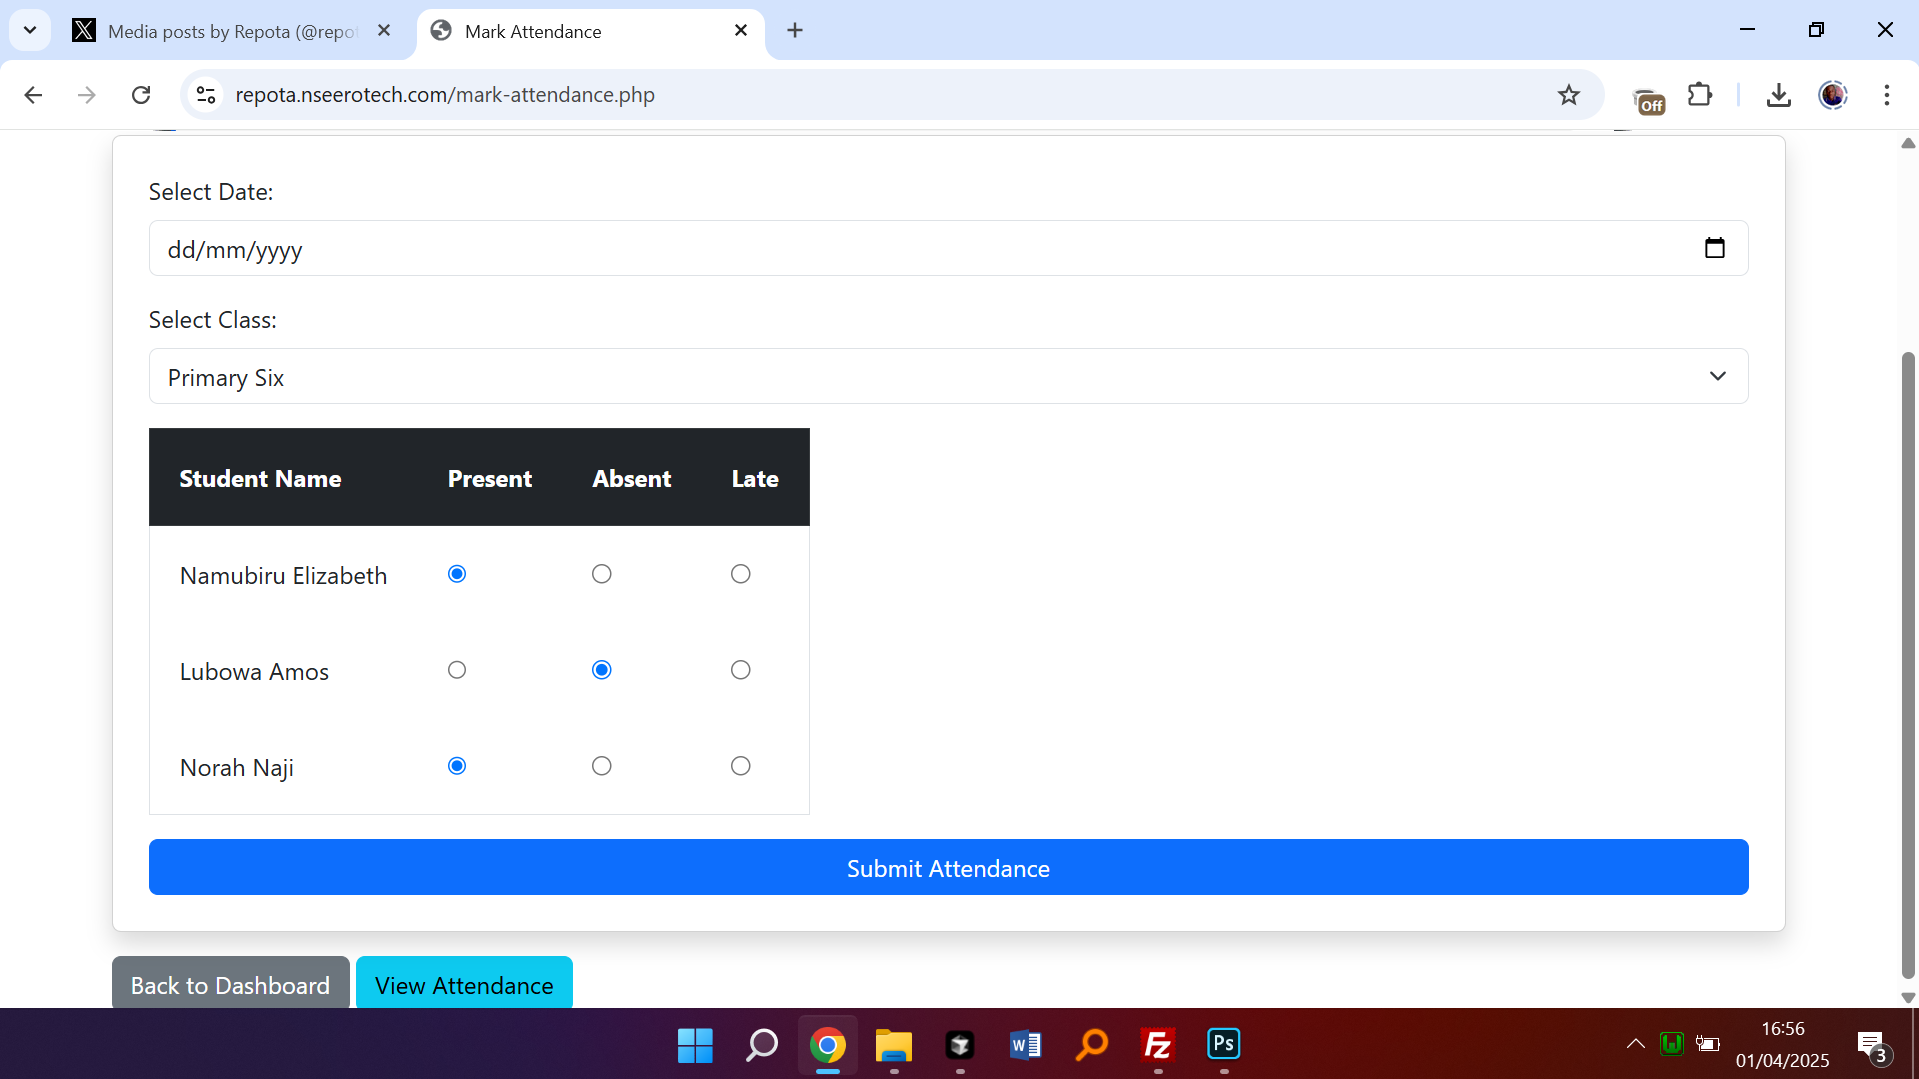The image size is (1919, 1079).
Task: Click the Select Date input field
Action: (x=900, y=248)
